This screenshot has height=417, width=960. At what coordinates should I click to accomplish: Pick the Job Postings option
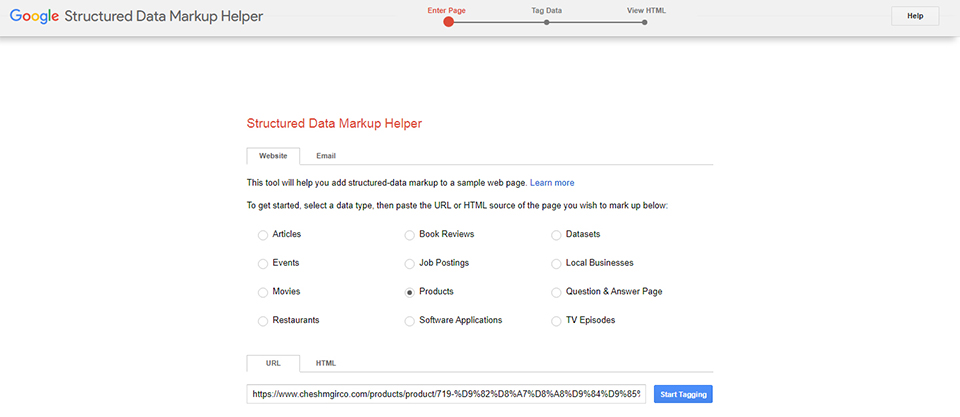pos(410,264)
